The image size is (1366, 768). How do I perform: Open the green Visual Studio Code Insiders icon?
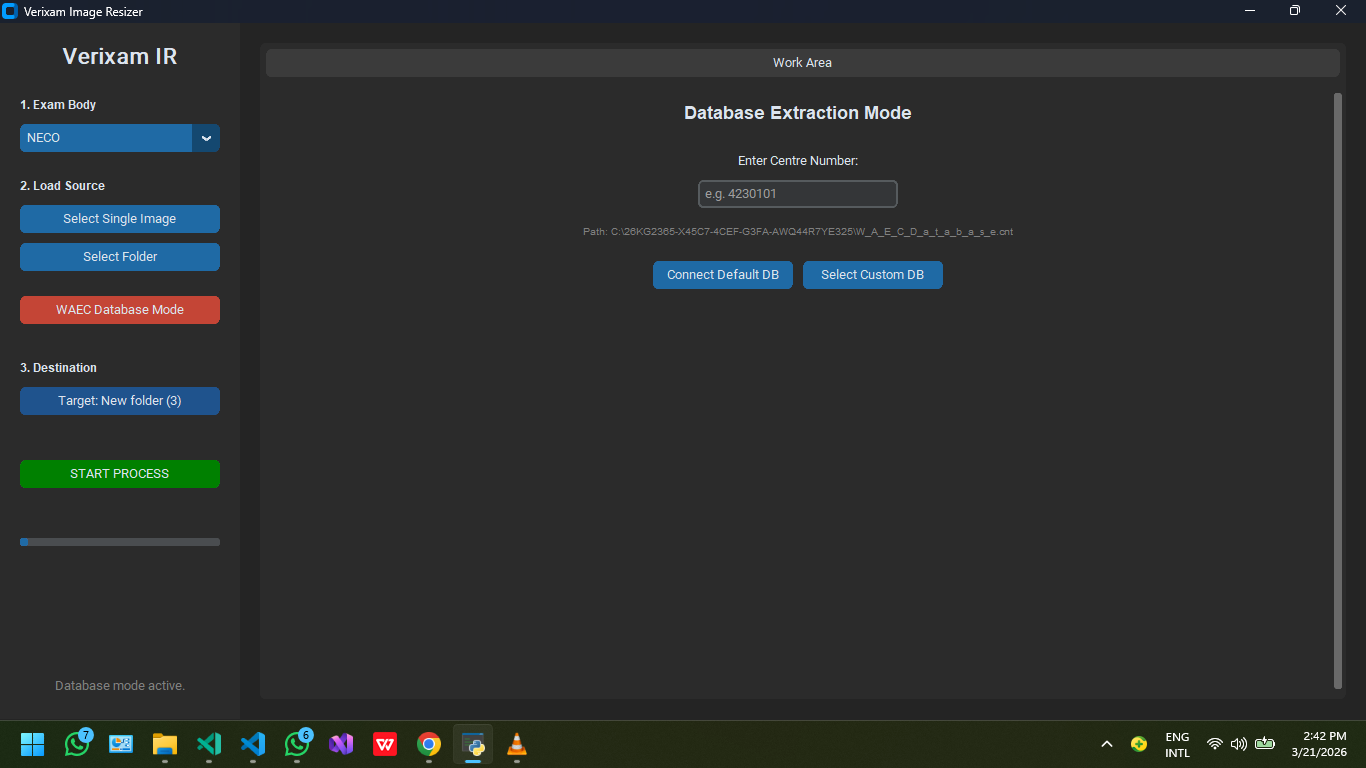pyautogui.click(x=209, y=744)
